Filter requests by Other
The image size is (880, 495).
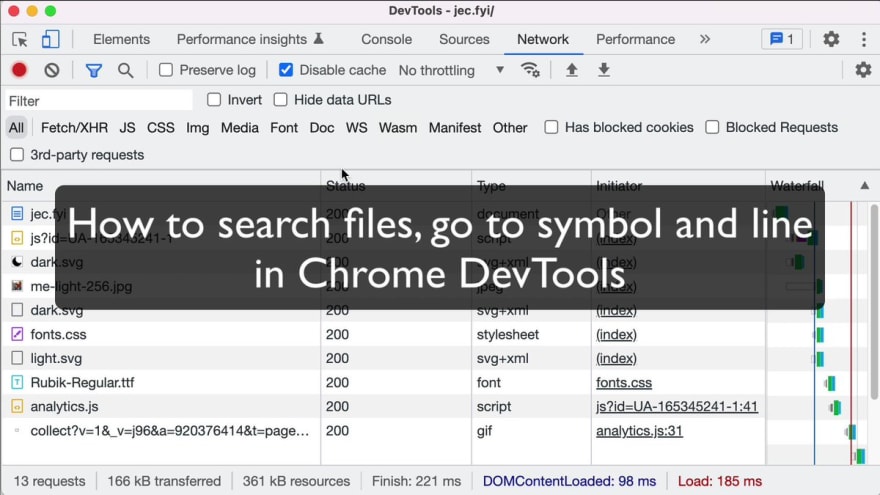pos(510,128)
